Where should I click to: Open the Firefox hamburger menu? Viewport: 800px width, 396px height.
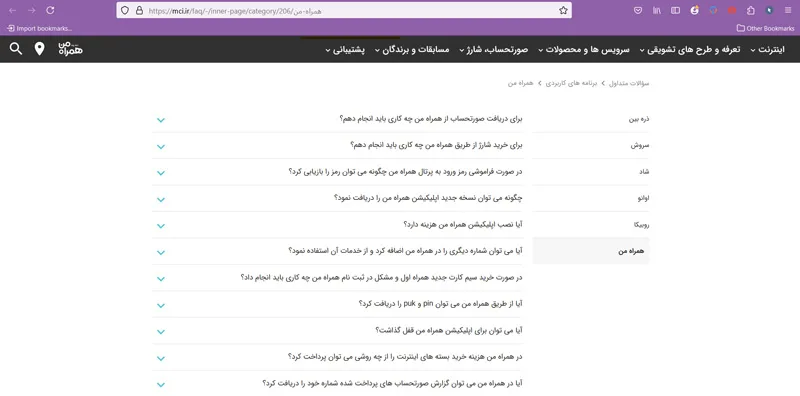click(788, 10)
